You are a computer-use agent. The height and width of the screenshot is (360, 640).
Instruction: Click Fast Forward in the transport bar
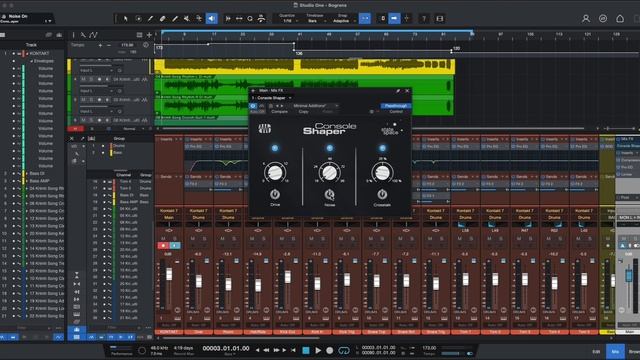(276, 350)
